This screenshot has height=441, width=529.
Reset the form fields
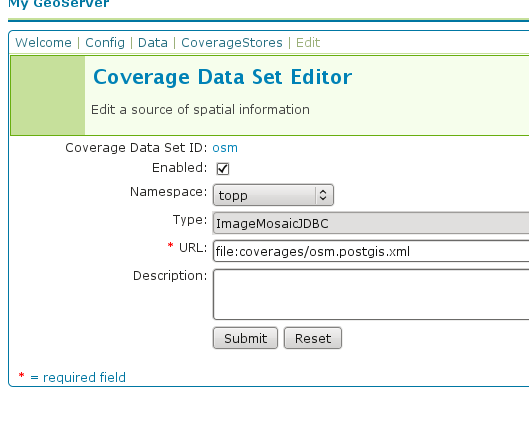tap(313, 338)
